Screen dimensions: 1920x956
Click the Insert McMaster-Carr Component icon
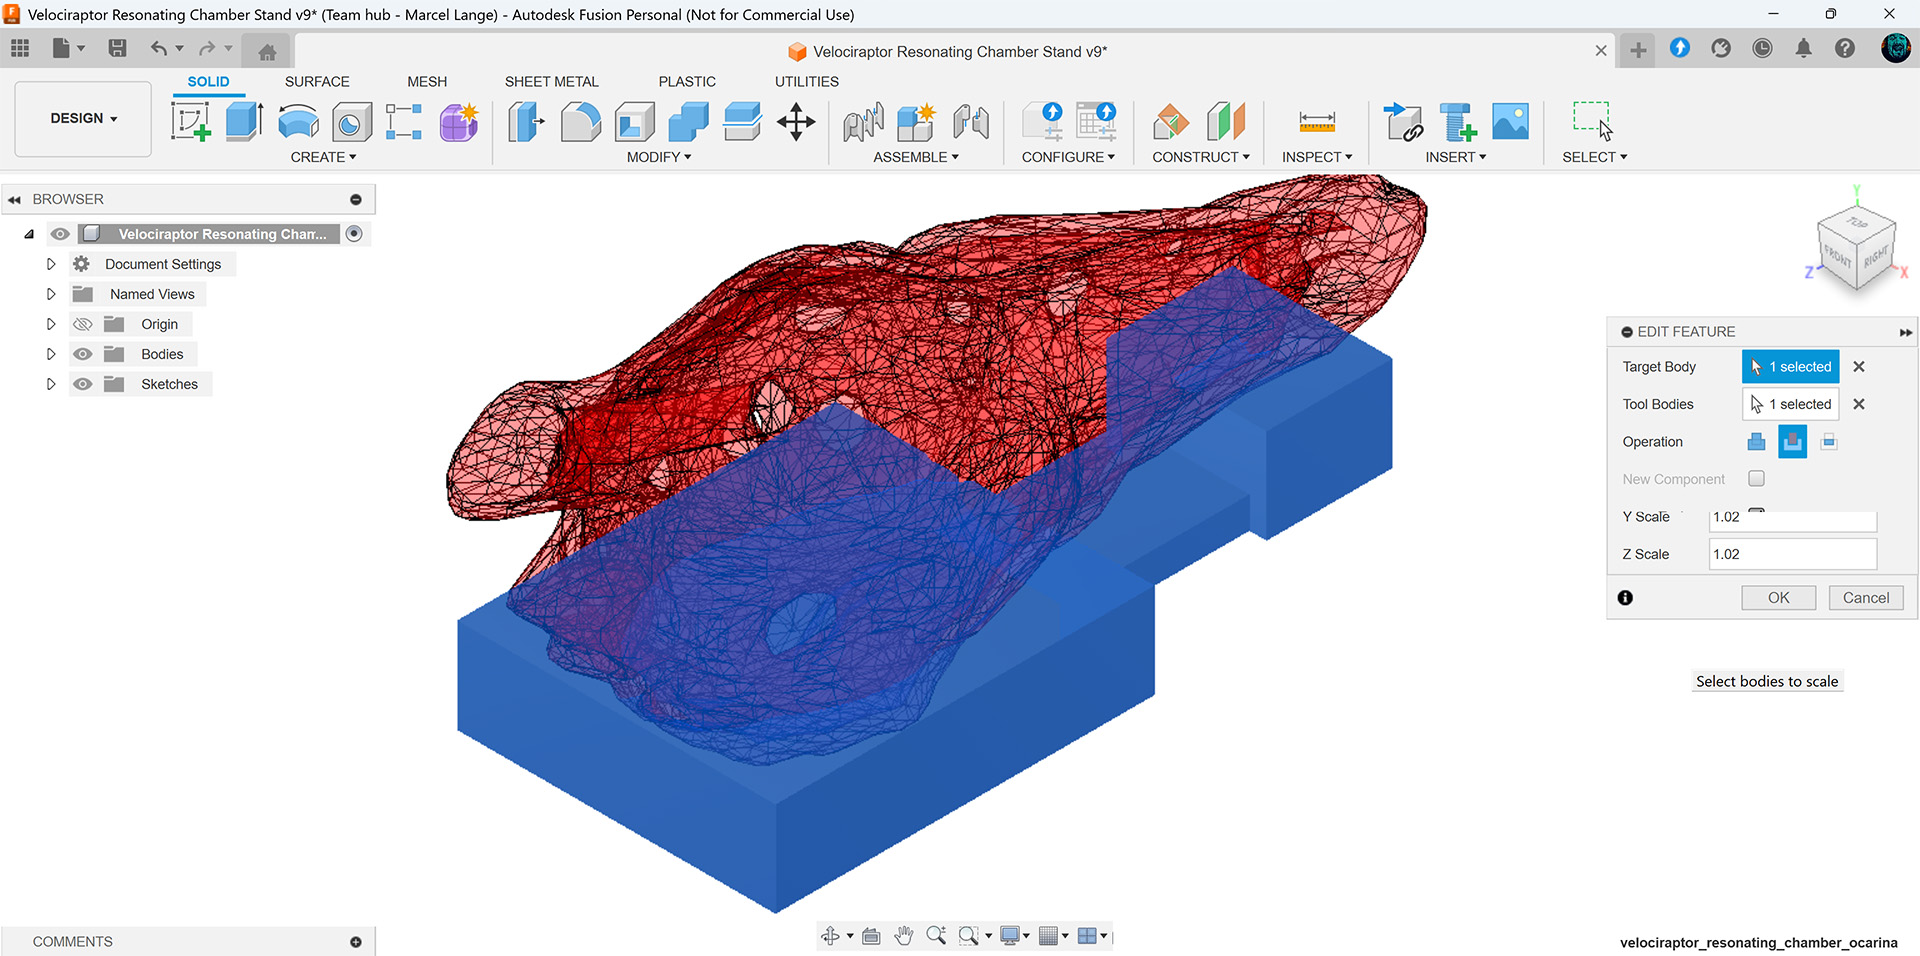click(x=1457, y=122)
